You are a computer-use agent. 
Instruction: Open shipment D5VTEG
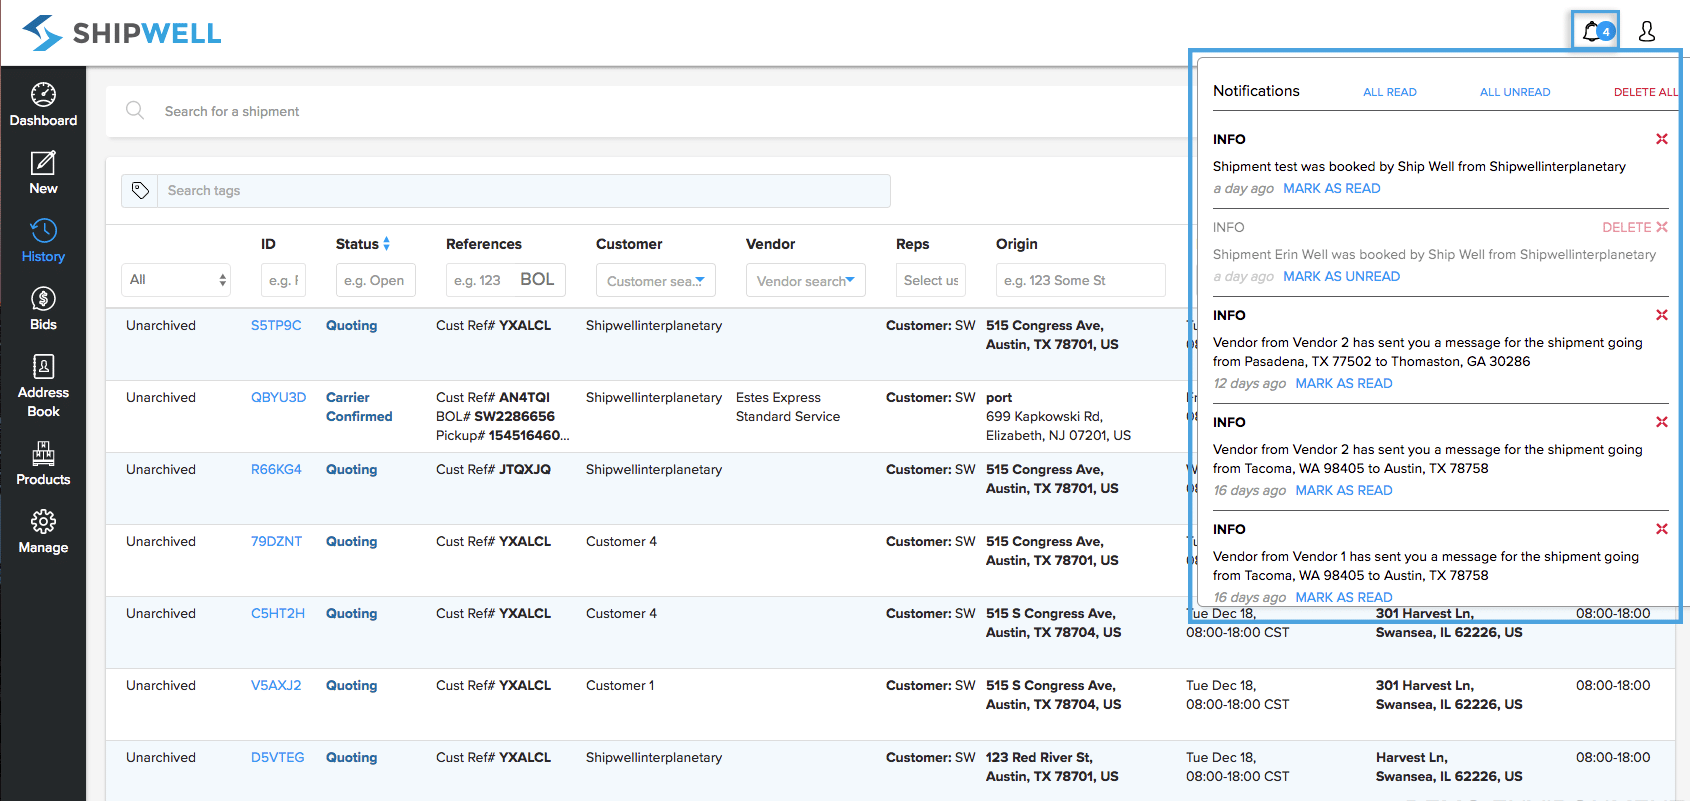(277, 757)
